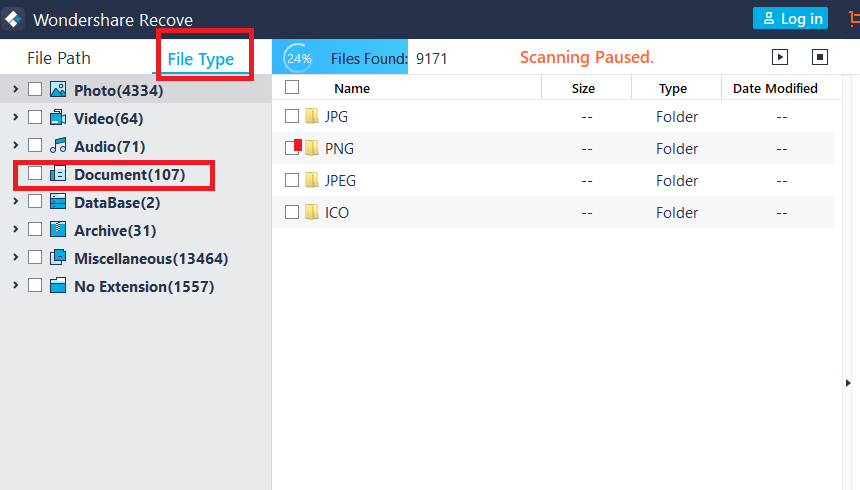Tick the Audio(71) checkbox
Image resolution: width=860 pixels, height=490 pixels.
coord(35,145)
